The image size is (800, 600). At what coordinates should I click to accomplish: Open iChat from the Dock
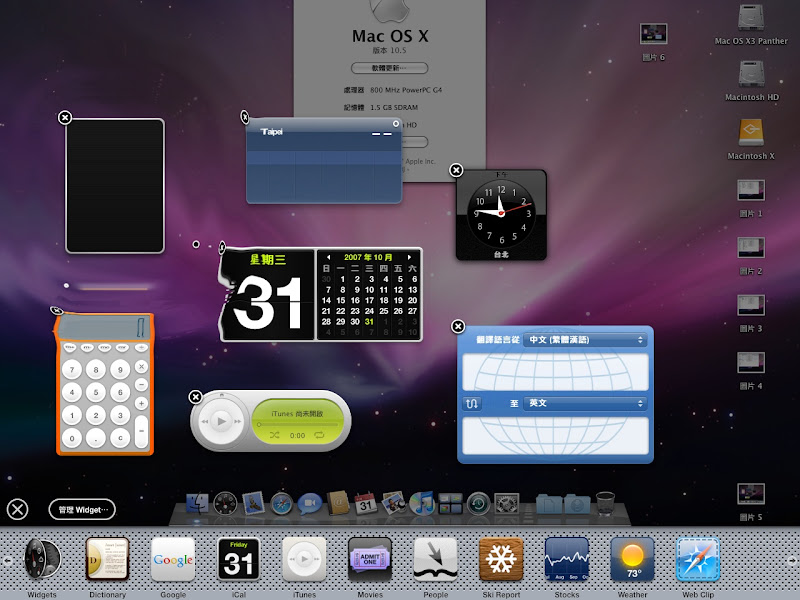pos(310,504)
